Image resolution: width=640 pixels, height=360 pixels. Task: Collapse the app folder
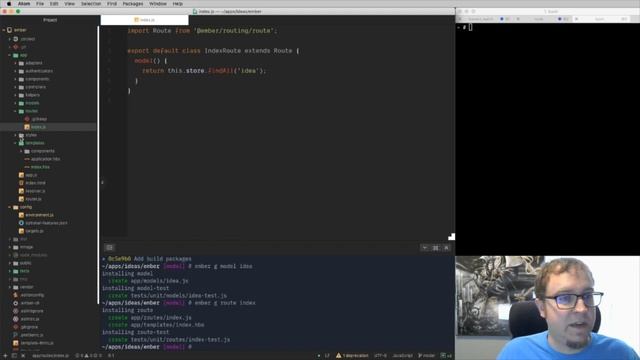coord(10,55)
